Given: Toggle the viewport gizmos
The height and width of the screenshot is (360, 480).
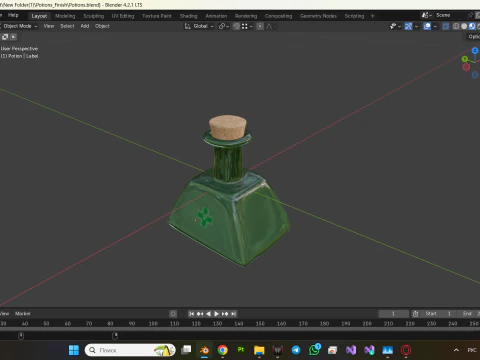Looking at the screenshot, I should pyautogui.click(x=408, y=26).
